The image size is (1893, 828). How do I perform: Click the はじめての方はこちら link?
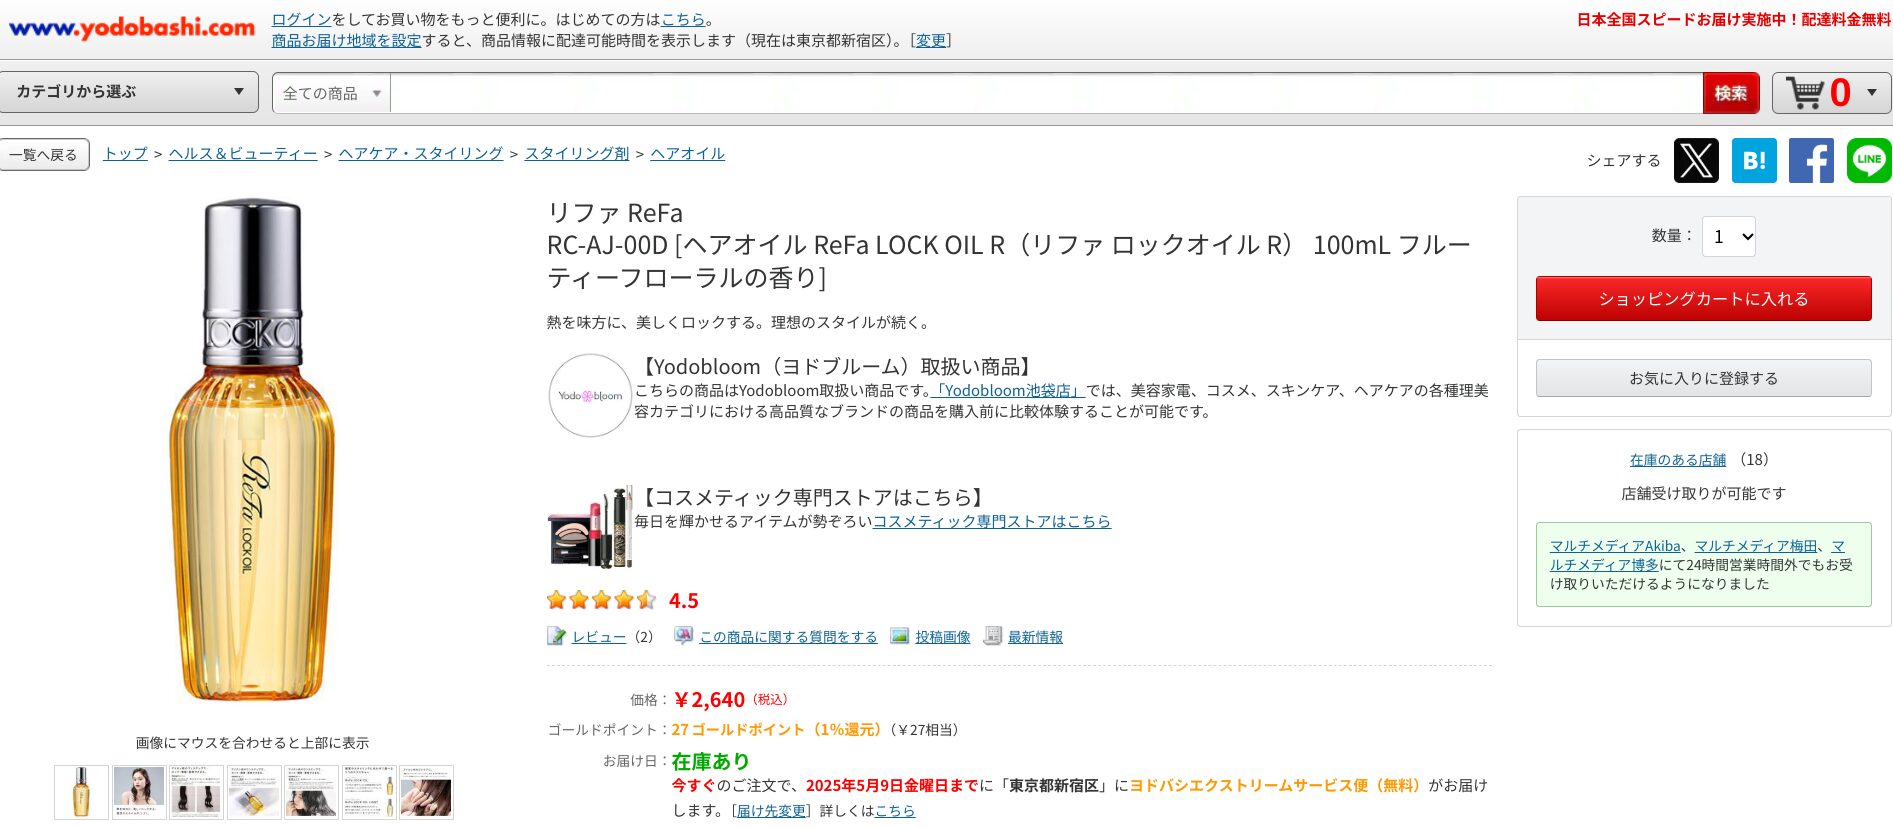coord(683,19)
